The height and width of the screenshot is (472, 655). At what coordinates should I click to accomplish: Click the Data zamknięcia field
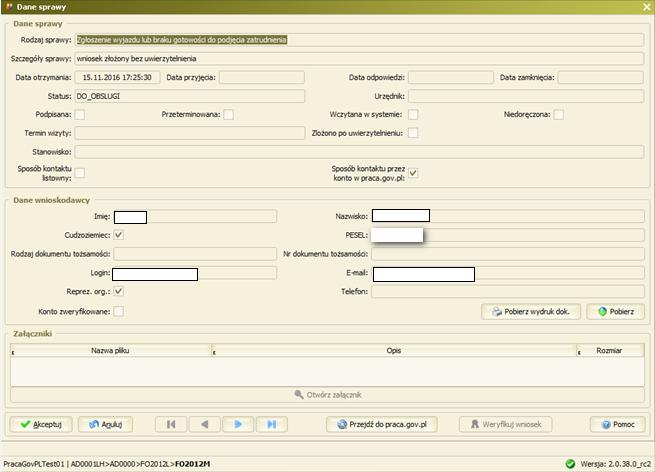(601, 78)
